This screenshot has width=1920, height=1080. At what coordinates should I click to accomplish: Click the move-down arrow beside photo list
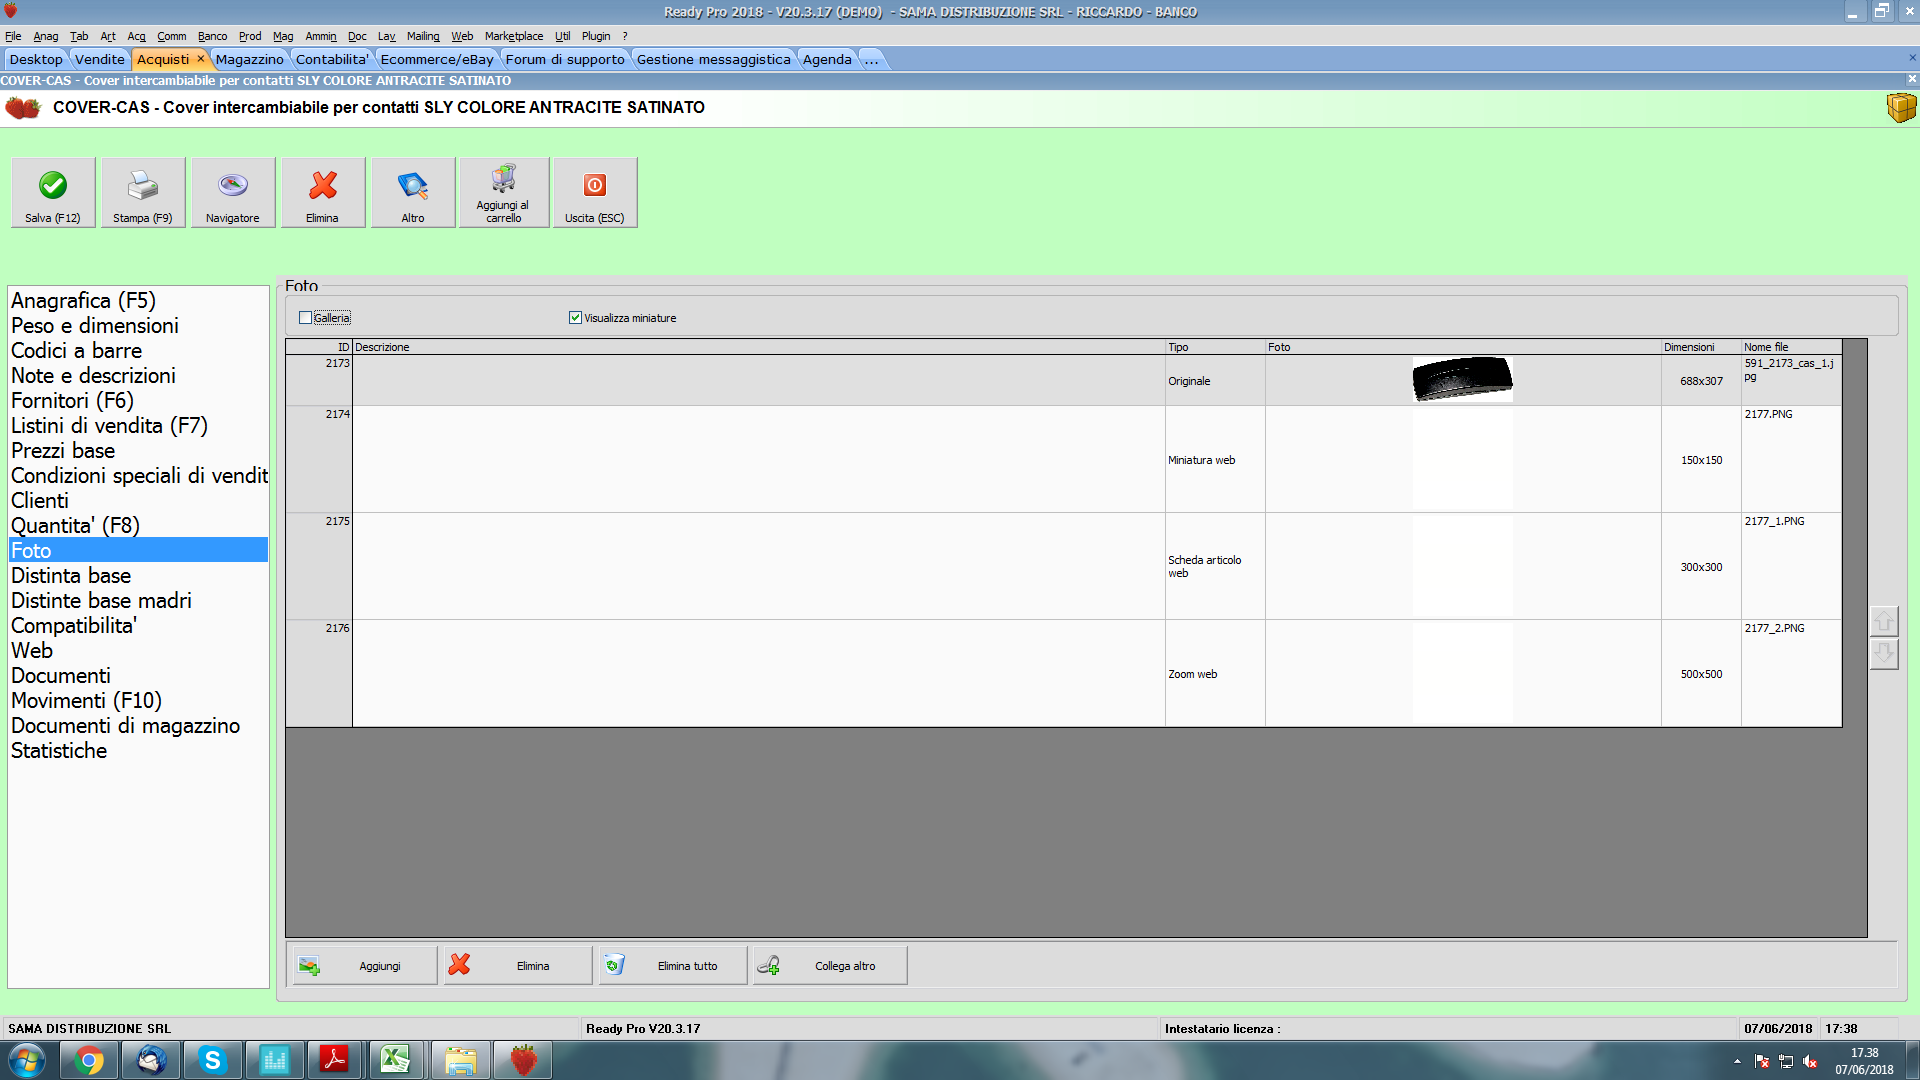point(1883,654)
